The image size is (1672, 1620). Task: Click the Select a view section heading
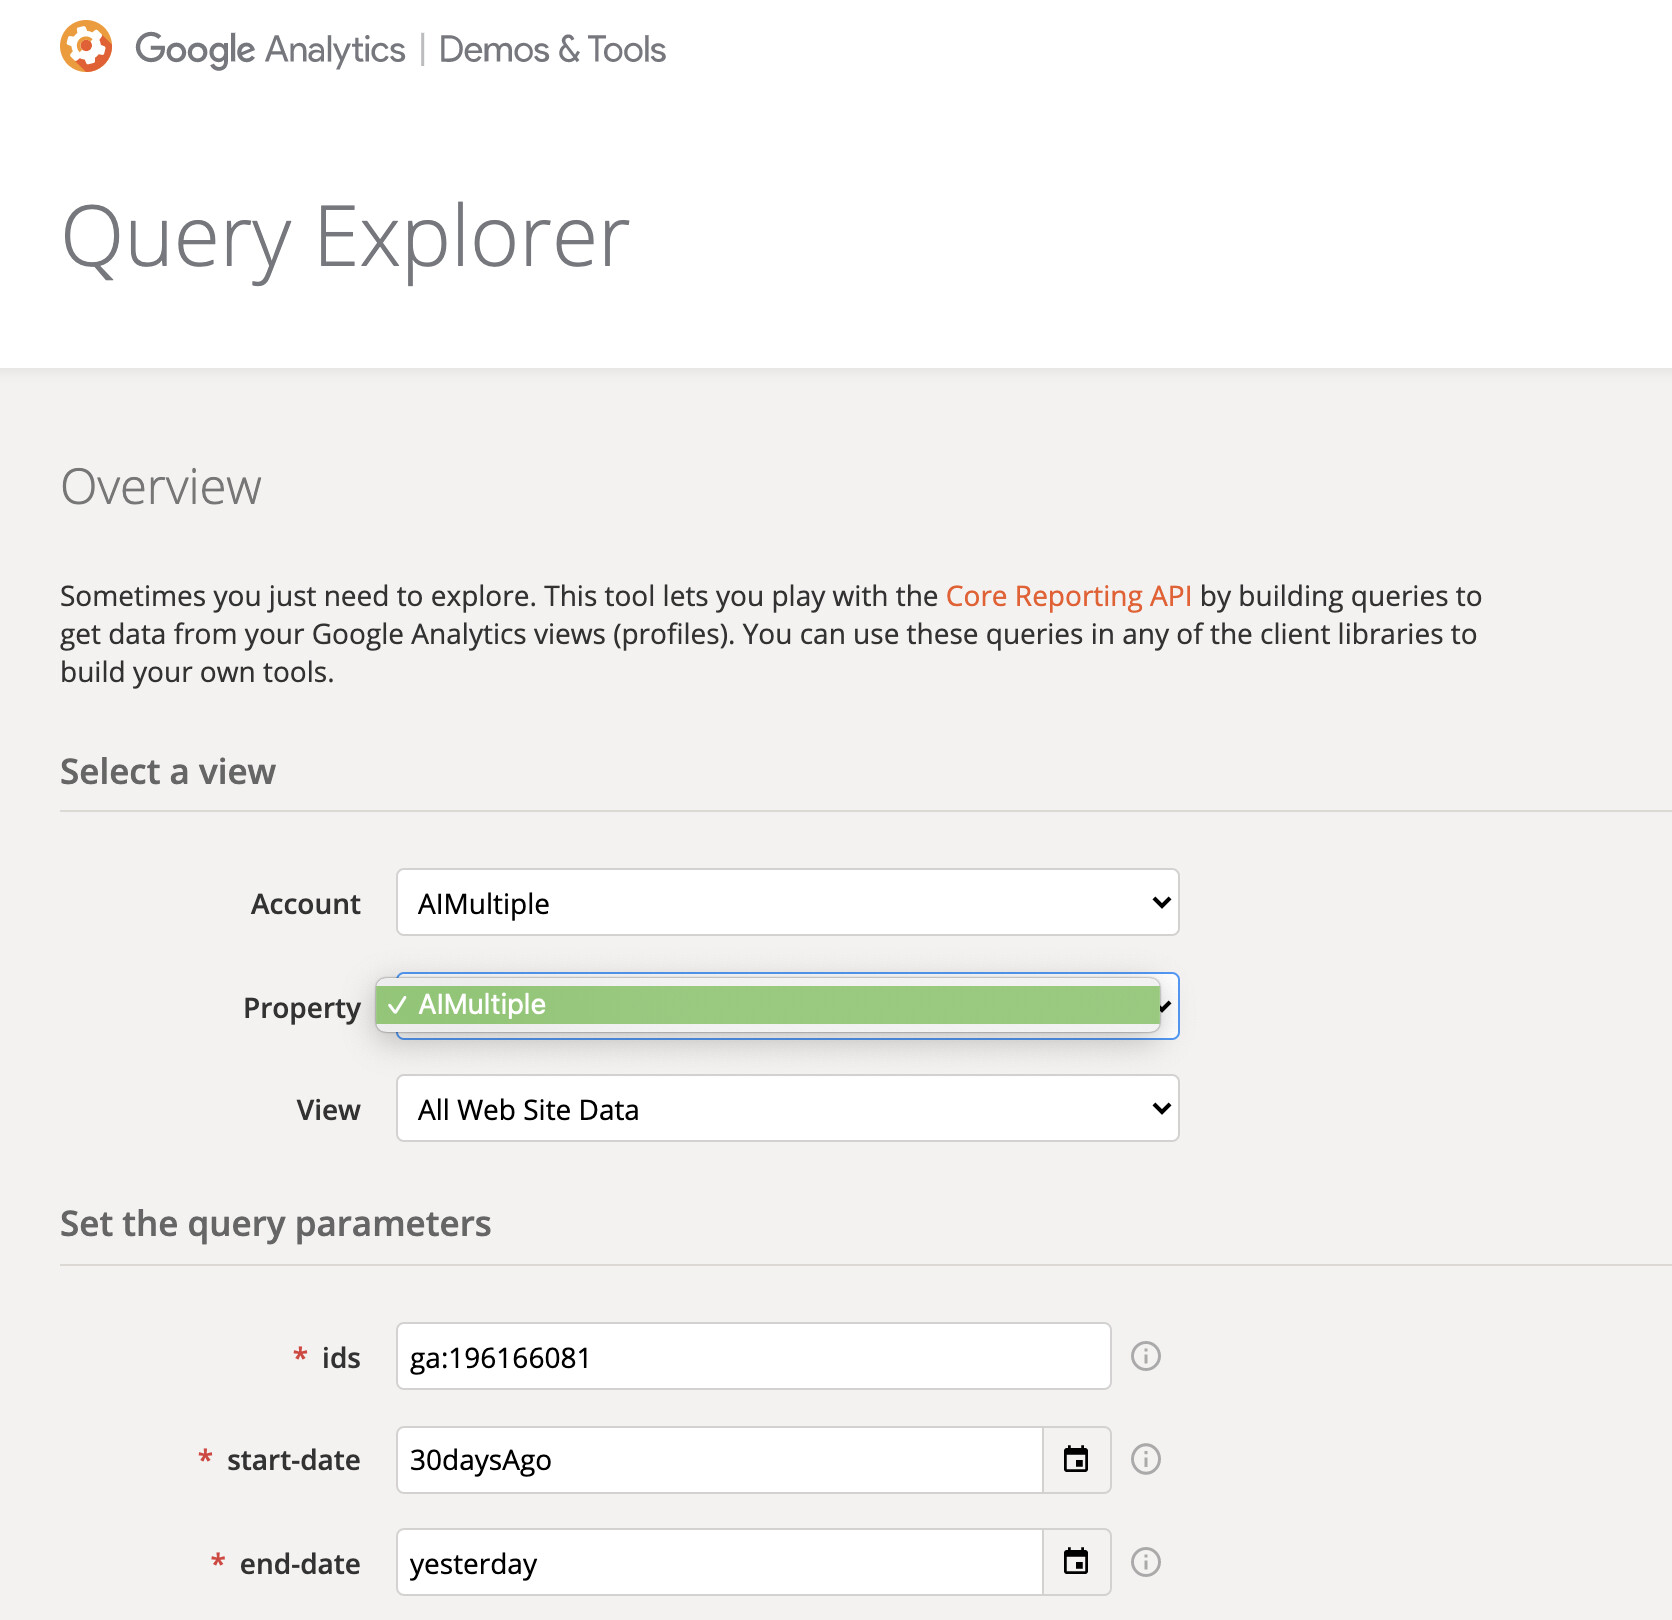pyautogui.click(x=168, y=771)
